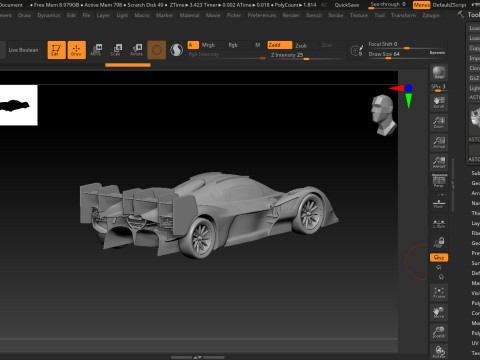Adjust the SPix slider

click(439, 87)
